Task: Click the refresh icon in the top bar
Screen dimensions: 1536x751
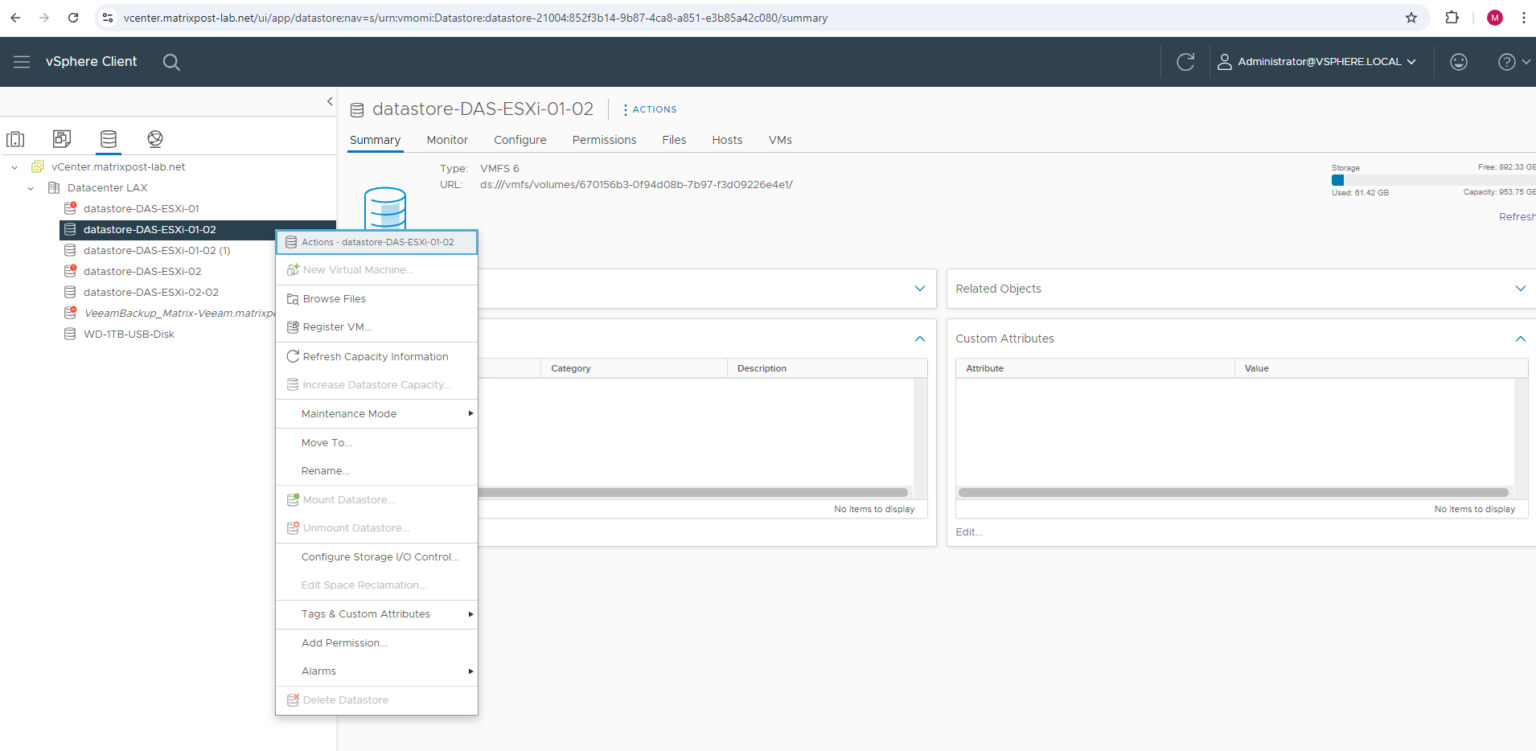Action: tap(1185, 61)
